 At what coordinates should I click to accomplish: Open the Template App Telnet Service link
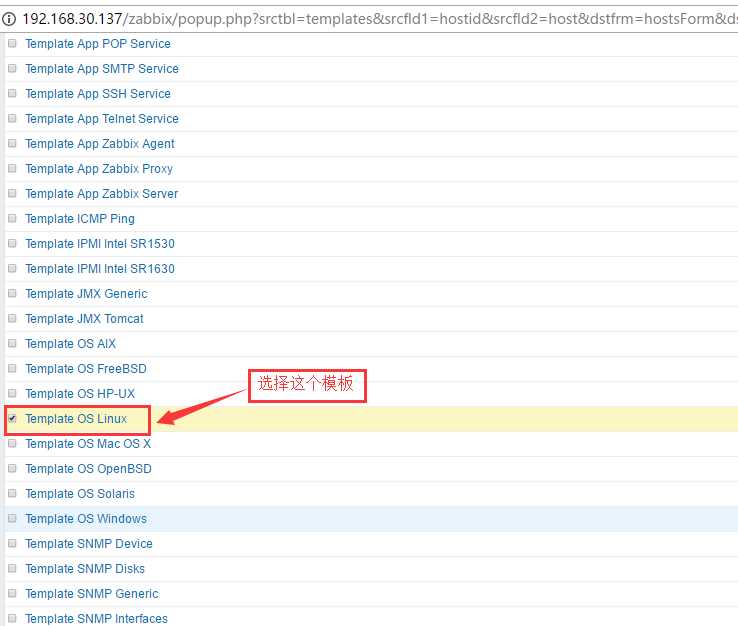(102, 119)
